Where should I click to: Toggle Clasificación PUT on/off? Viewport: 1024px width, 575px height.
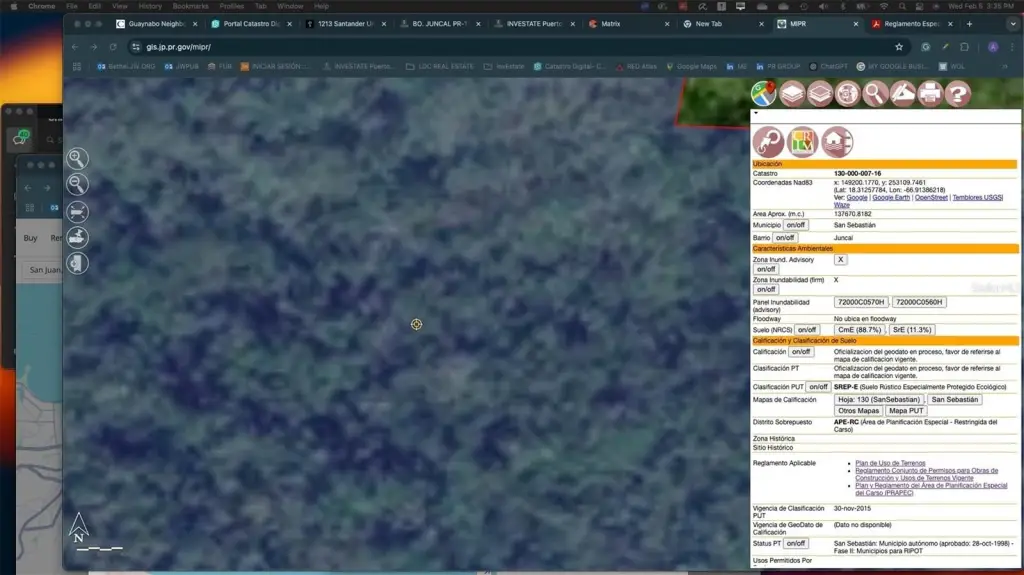click(818, 386)
